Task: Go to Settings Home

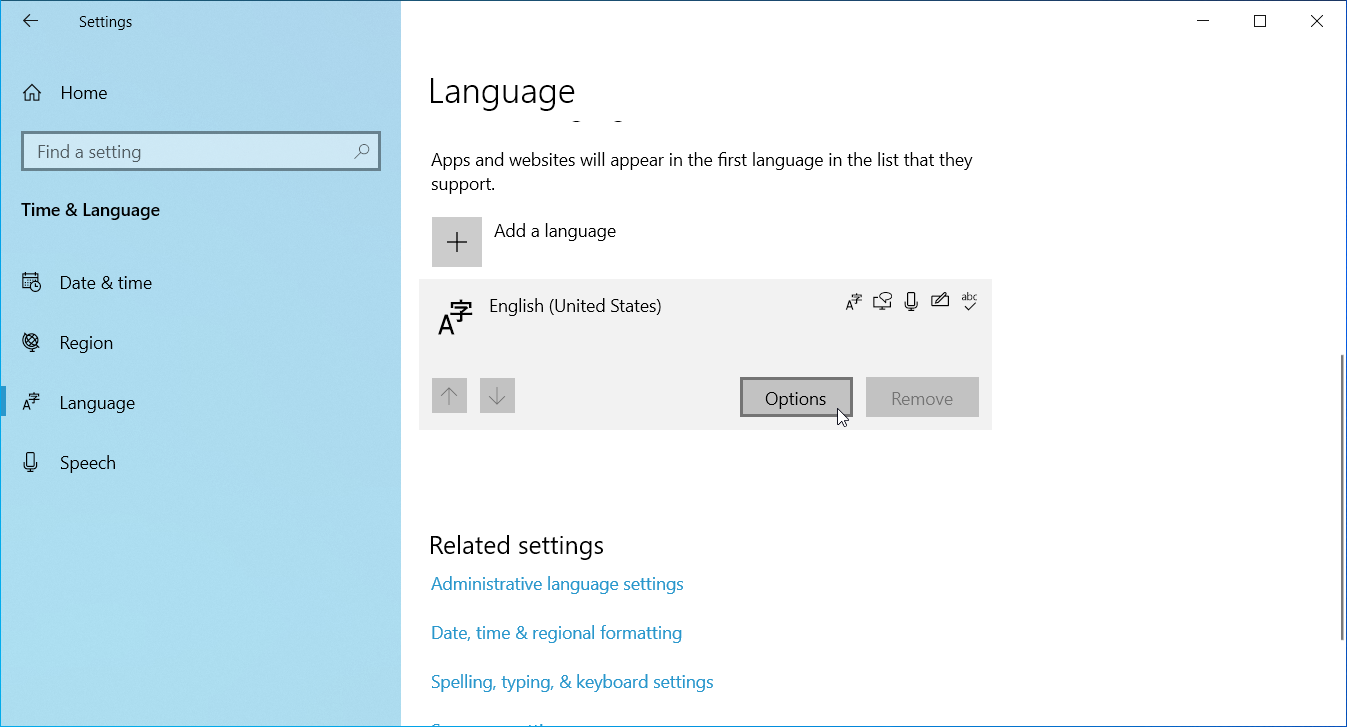Action: click(83, 93)
